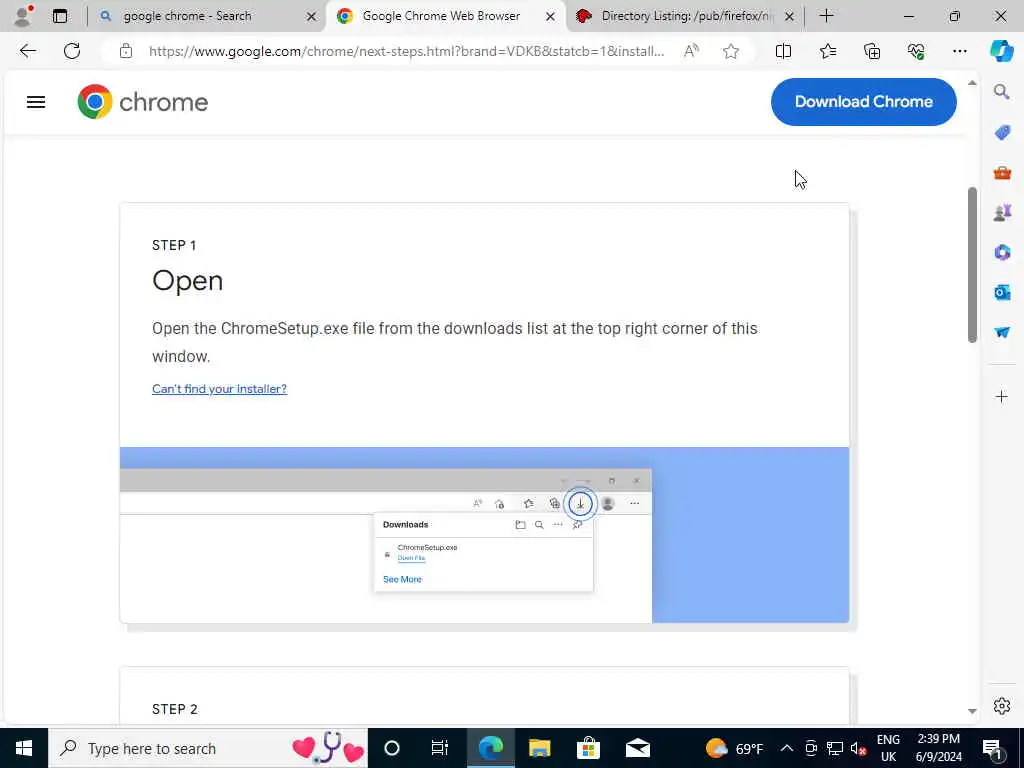The height and width of the screenshot is (768, 1024).
Task: Open the Can't find your installer? link
Action: pos(219,389)
